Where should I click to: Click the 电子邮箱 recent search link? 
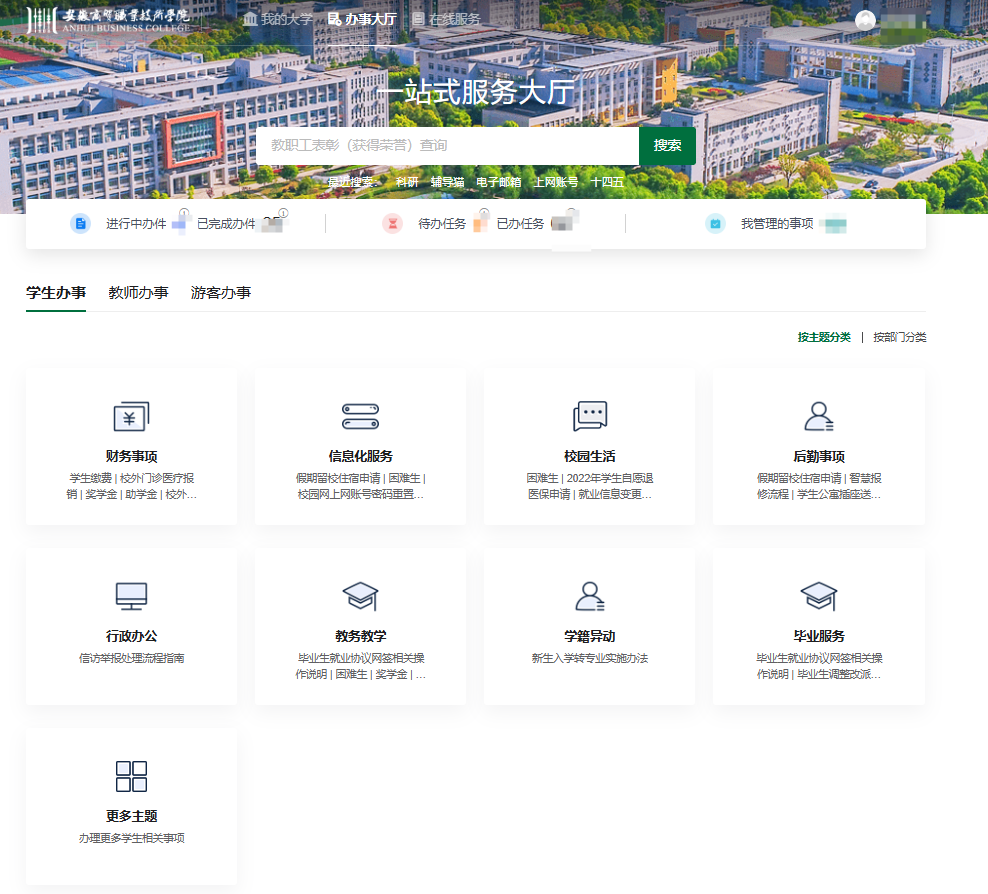[498, 182]
